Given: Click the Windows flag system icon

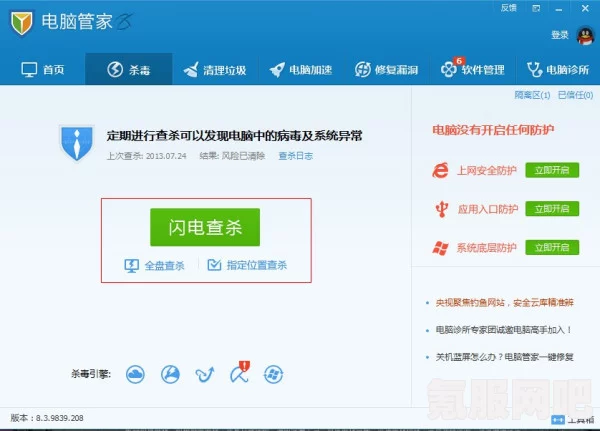Looking at the screenshot, I should pyautogui.click(x=440, y=248).
